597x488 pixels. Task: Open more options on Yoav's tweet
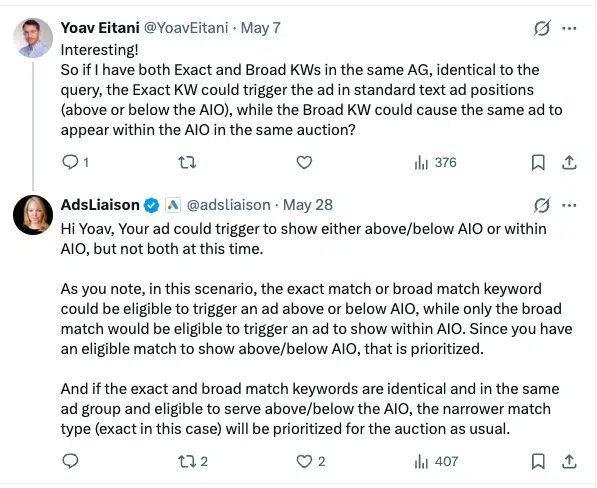click(x=569, y=28)
